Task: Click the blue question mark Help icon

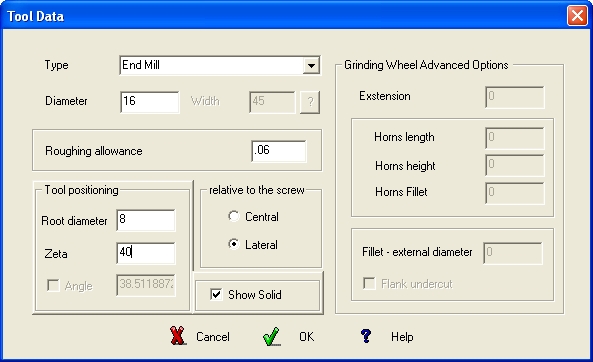Action: 366,336
